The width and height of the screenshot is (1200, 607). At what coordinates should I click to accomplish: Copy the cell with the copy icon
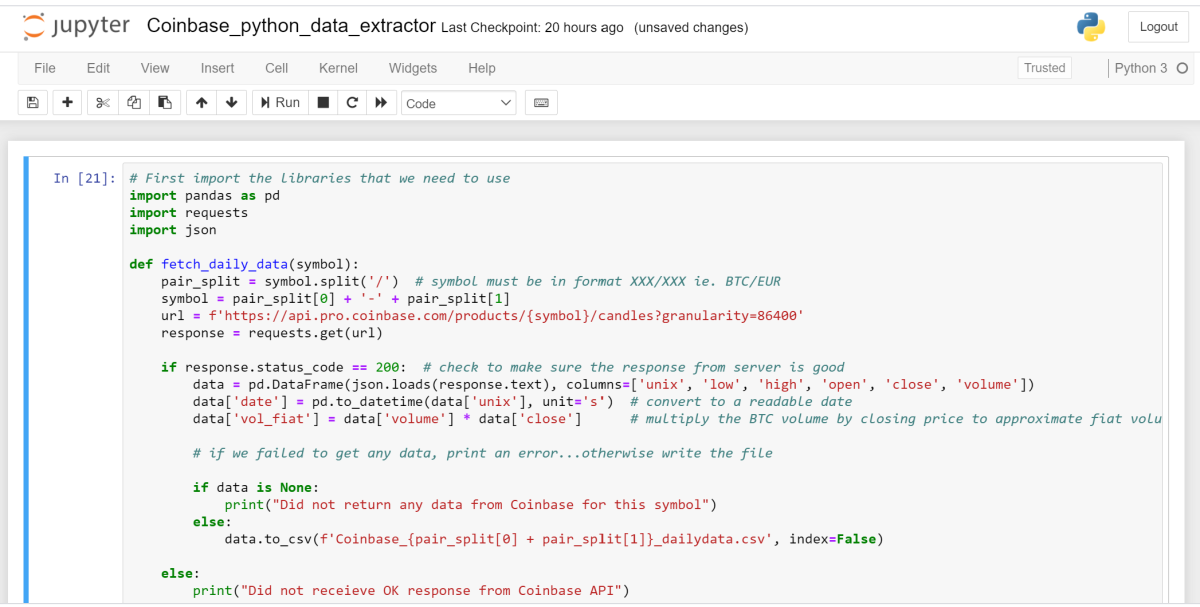(x=133, y=102)
